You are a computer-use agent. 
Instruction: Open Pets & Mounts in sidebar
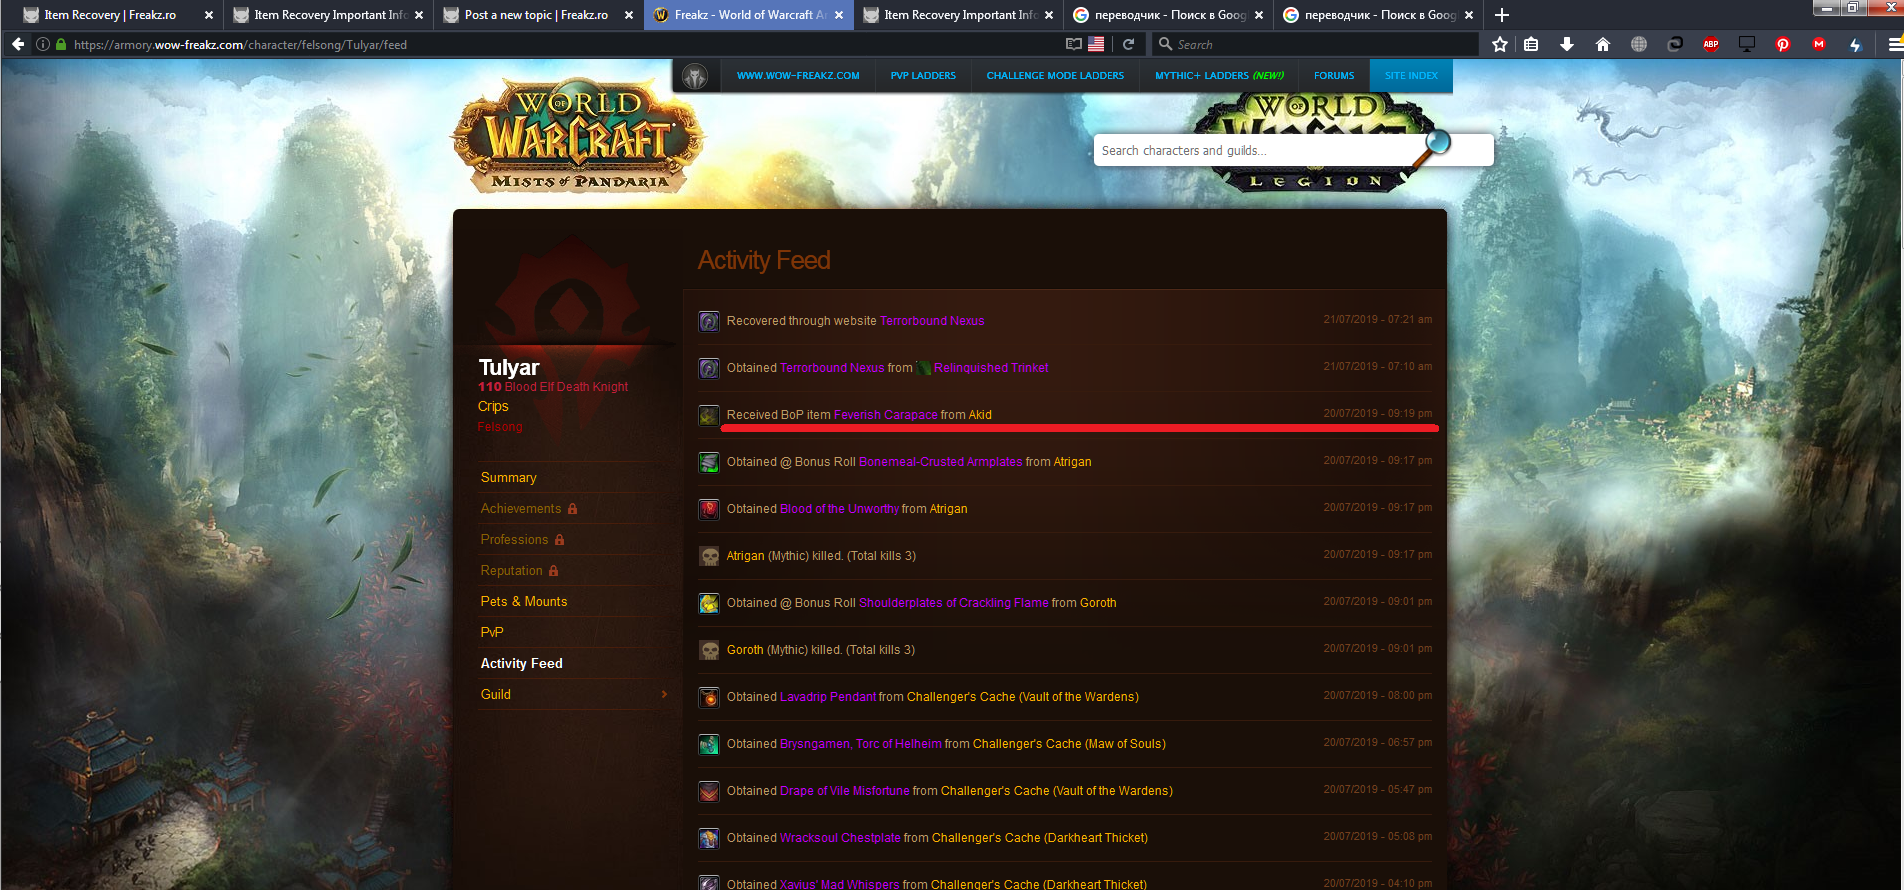(524, 602)
